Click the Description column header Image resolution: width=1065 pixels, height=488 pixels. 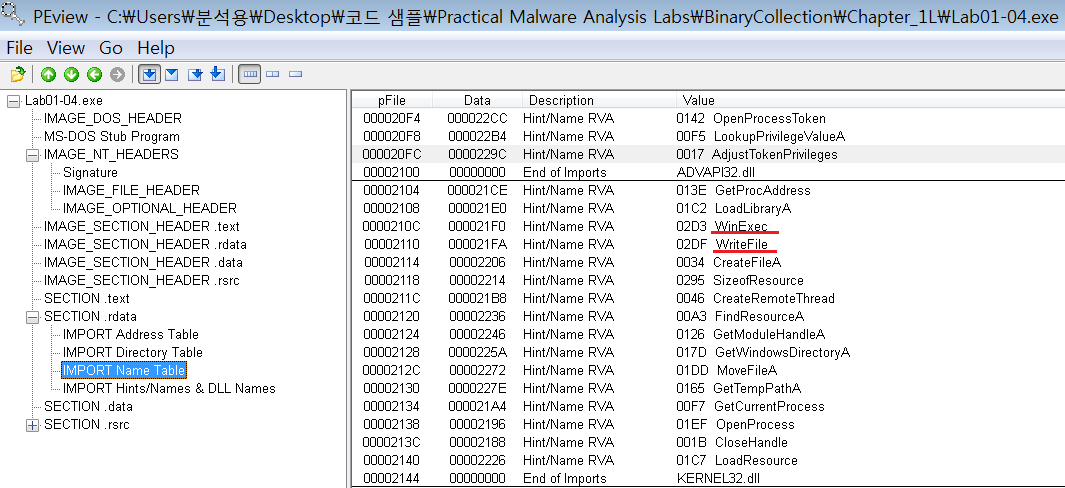(599, 101)
